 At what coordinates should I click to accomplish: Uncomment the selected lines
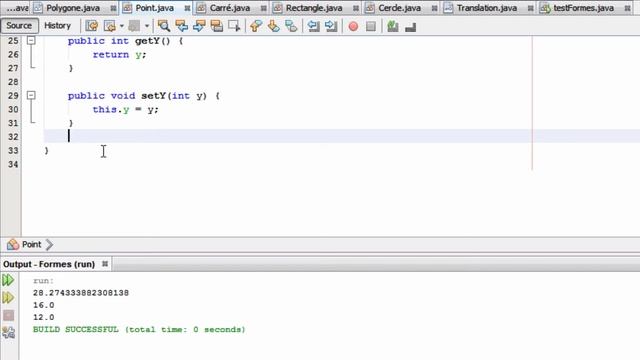410,26
